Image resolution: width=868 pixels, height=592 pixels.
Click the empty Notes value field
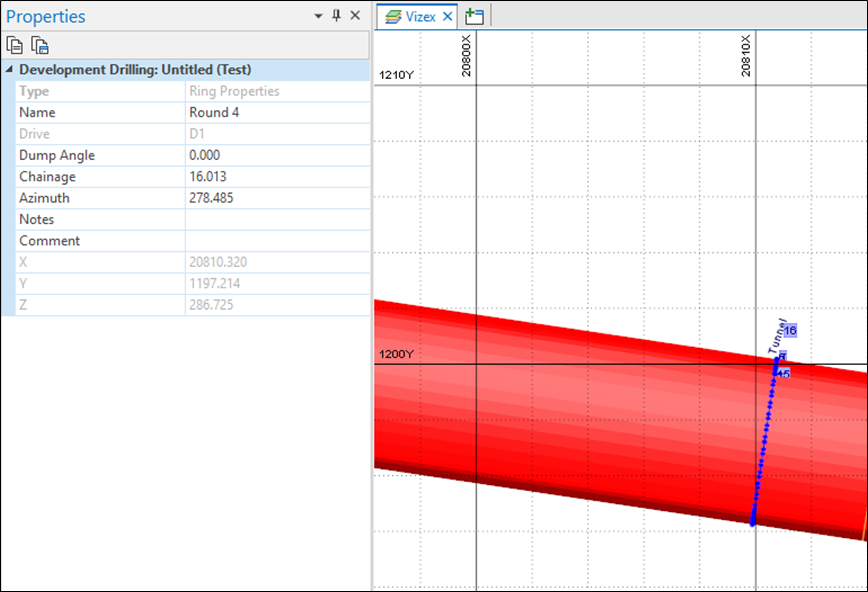pos(277,219)
